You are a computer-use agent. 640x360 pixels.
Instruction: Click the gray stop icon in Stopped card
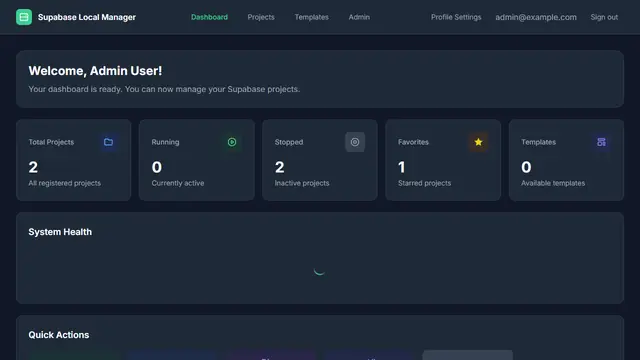click(x=355, y=142)
